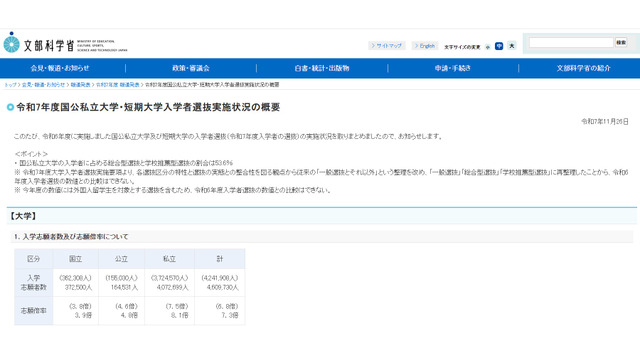Screen dimensions: 640x360
Task: Open the 政策・審議会 menu
Action: (x=191, y=68)
